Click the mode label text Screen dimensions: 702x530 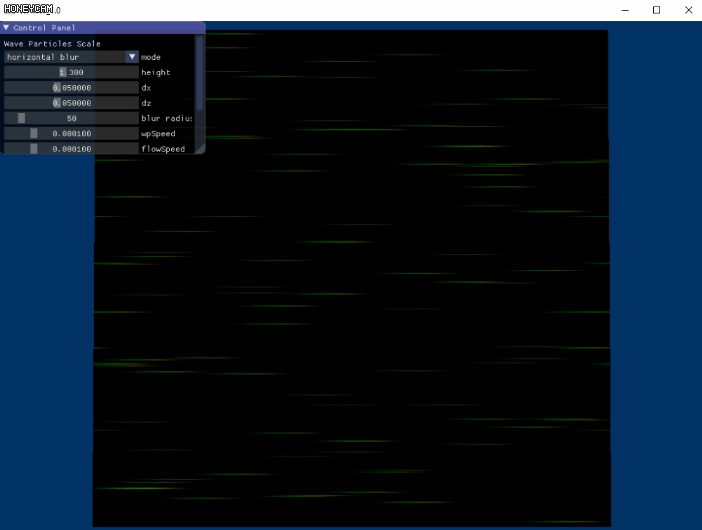coord(151,57)
